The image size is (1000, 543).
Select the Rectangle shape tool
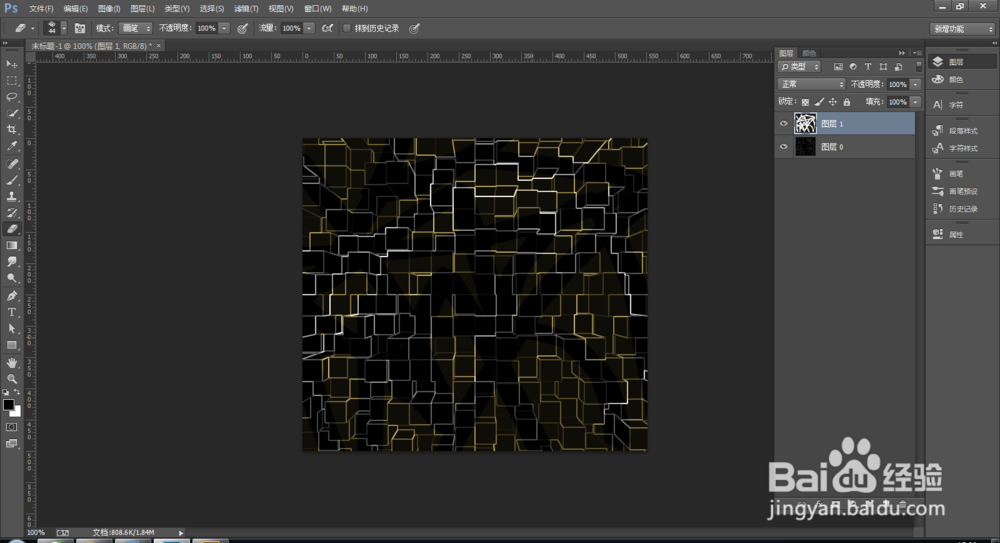tap(11, 345)
